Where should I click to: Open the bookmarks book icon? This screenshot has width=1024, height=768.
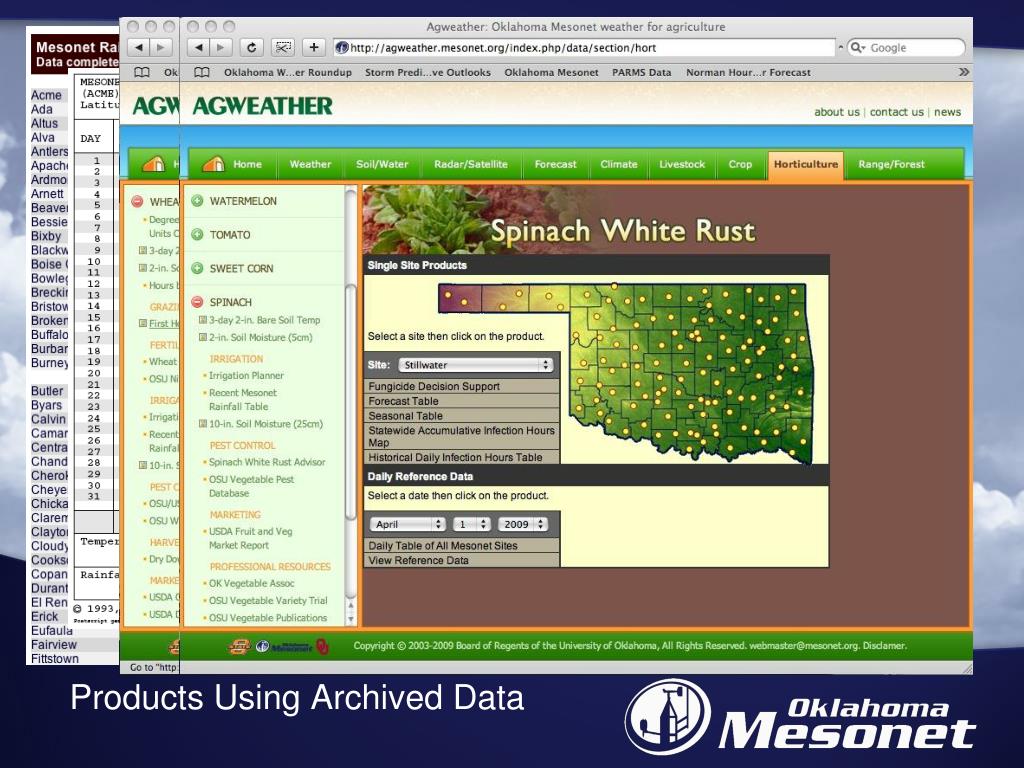[x=202, y=72]
